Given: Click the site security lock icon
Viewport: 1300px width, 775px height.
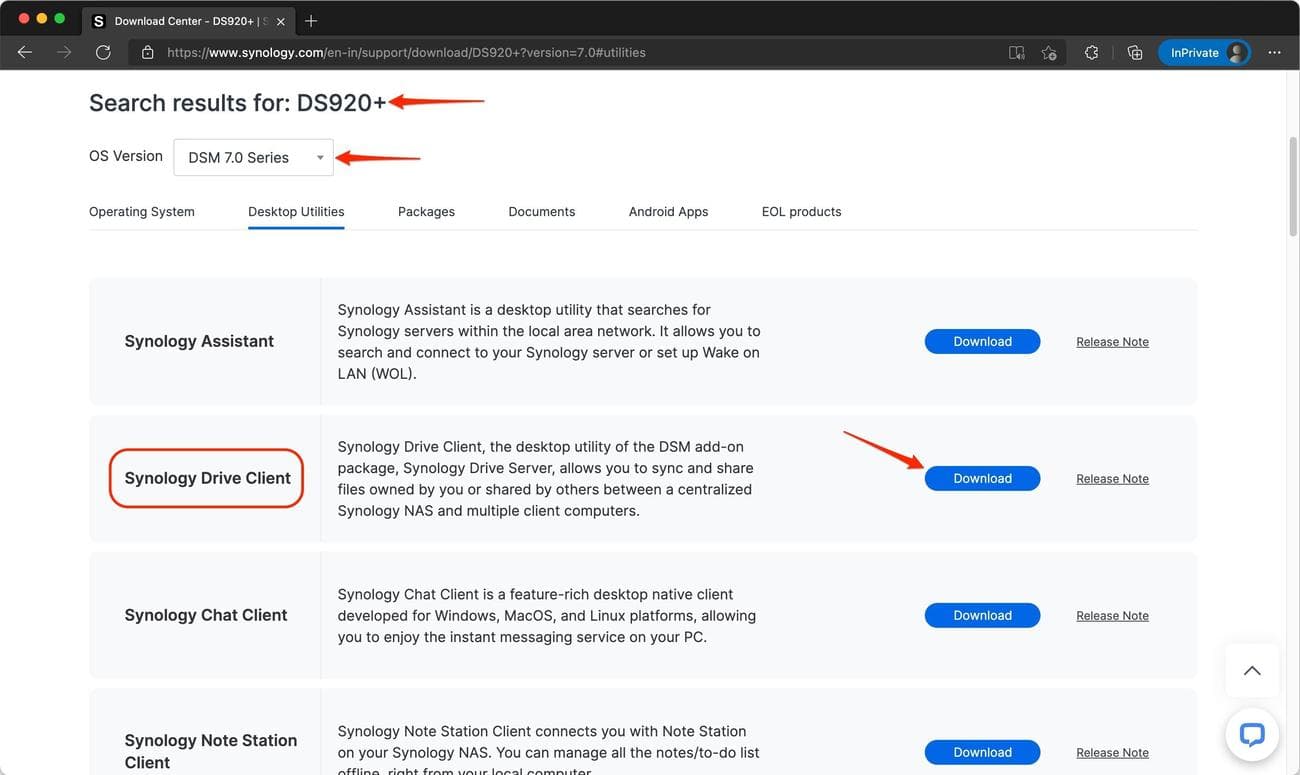Looking at the screenshot, I should pos(147,52).
